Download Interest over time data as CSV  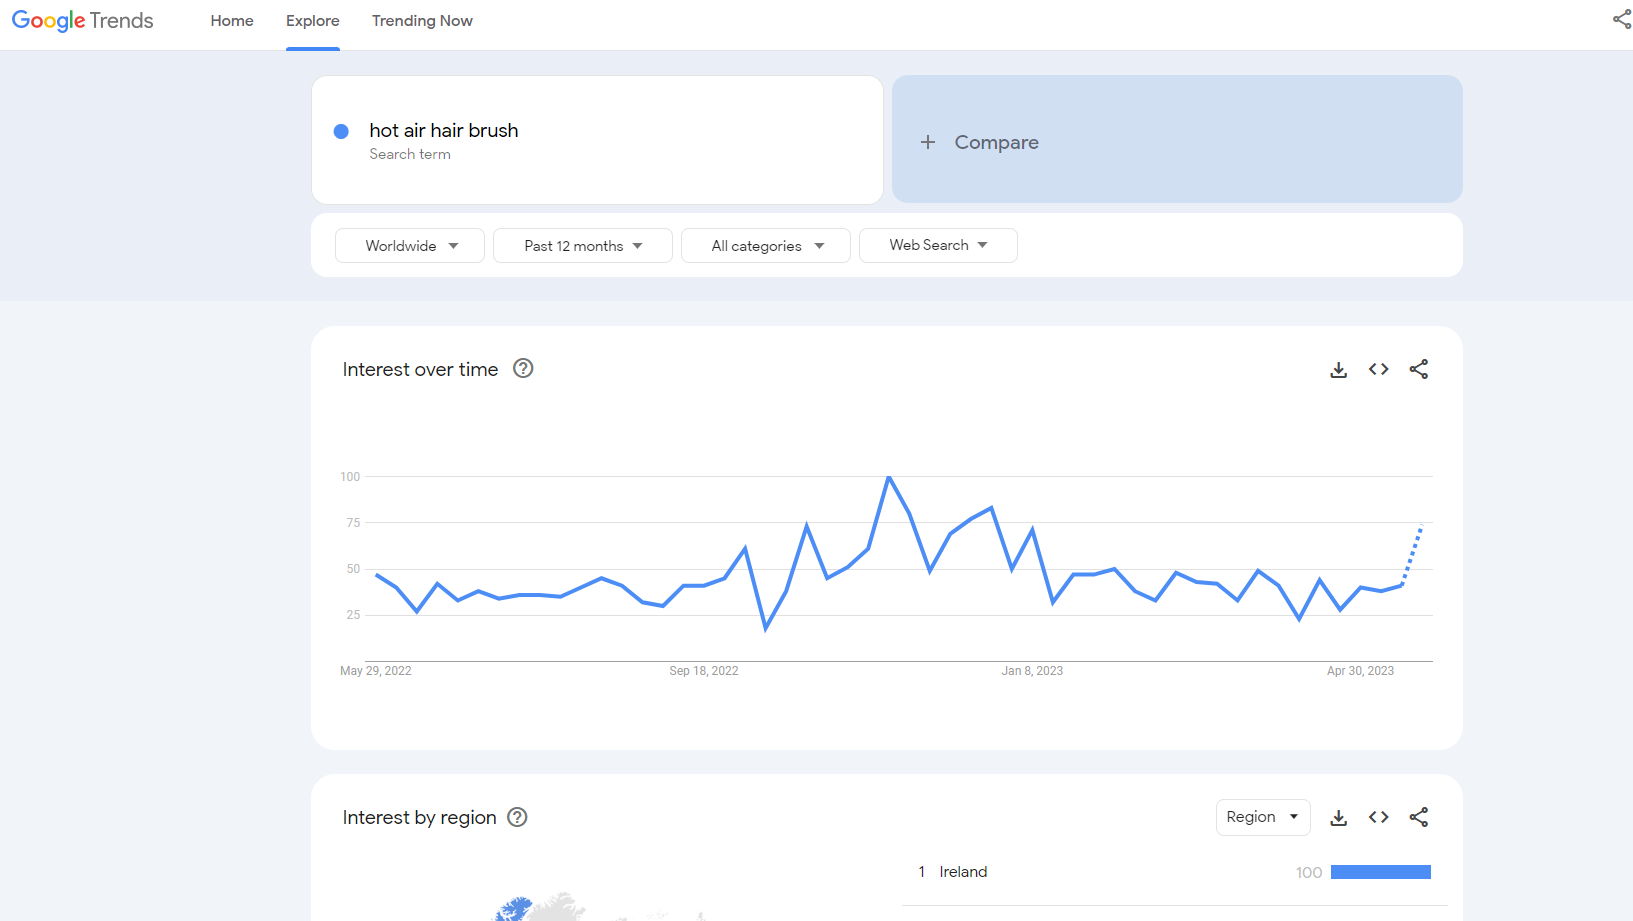coord(1339,370)
